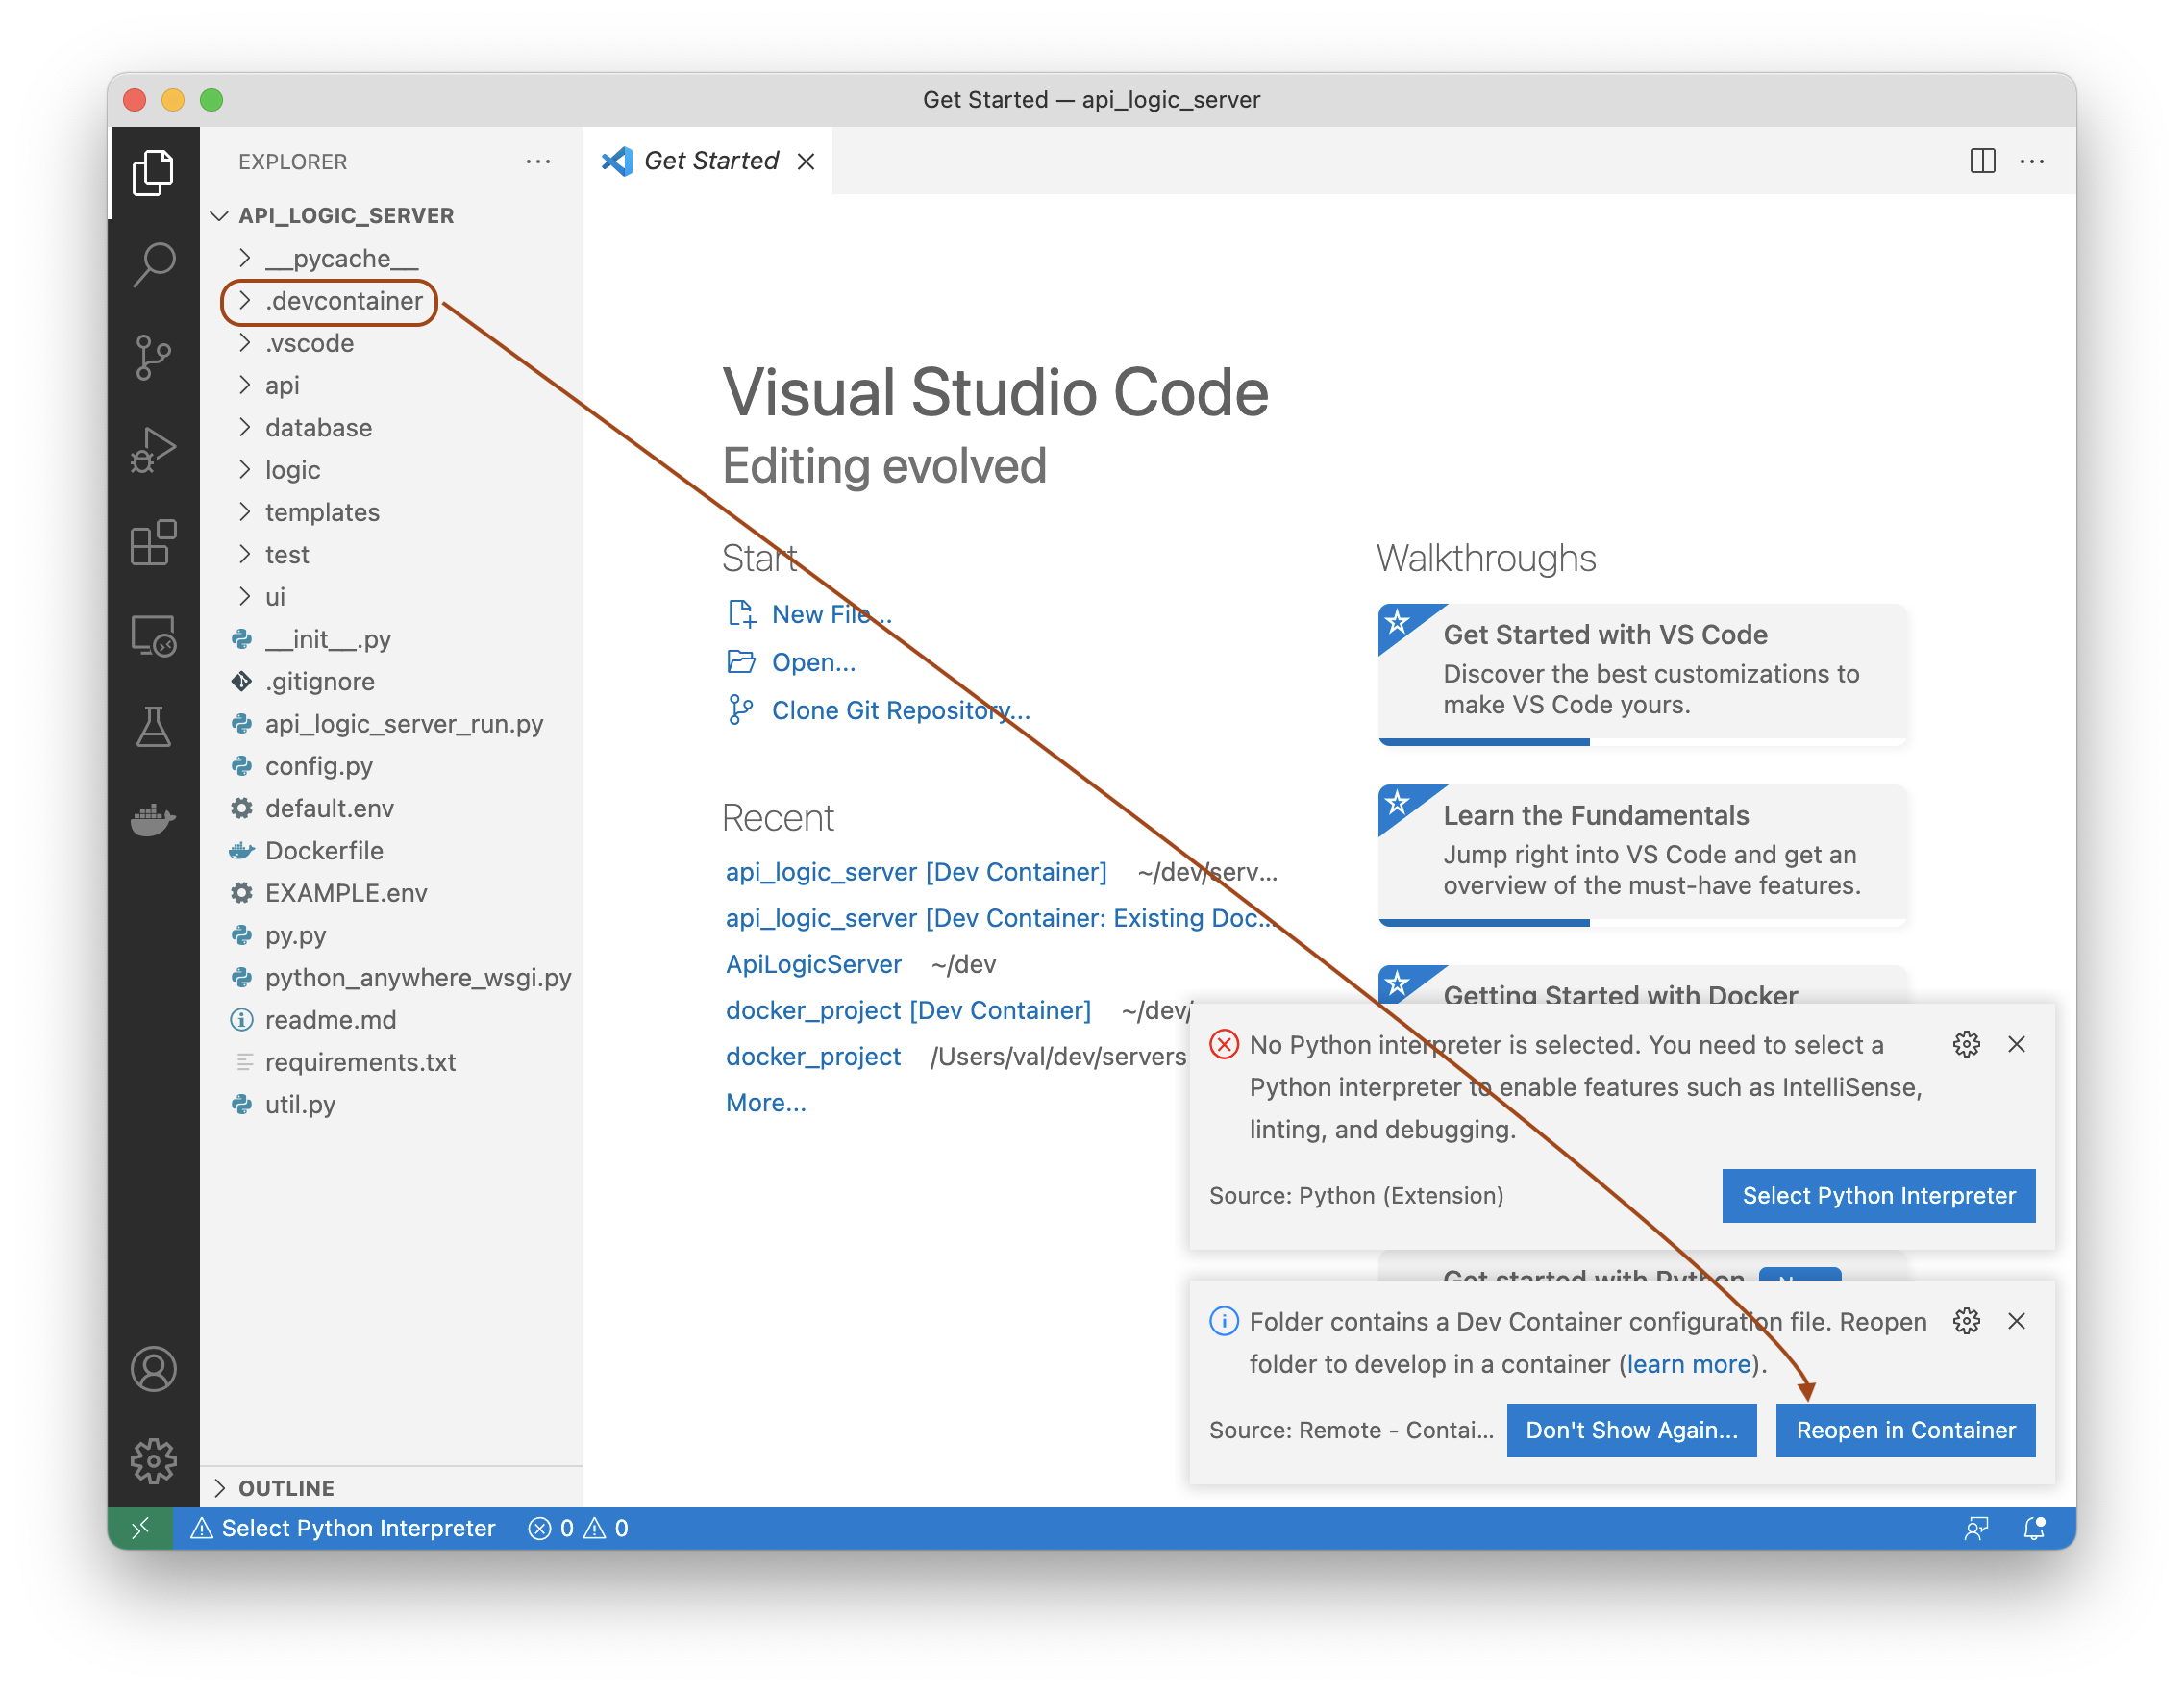Click the Remote Container icon in status bar
The width and height of the screenshot is (2184, 1692).
click(x=140, y=1526)
